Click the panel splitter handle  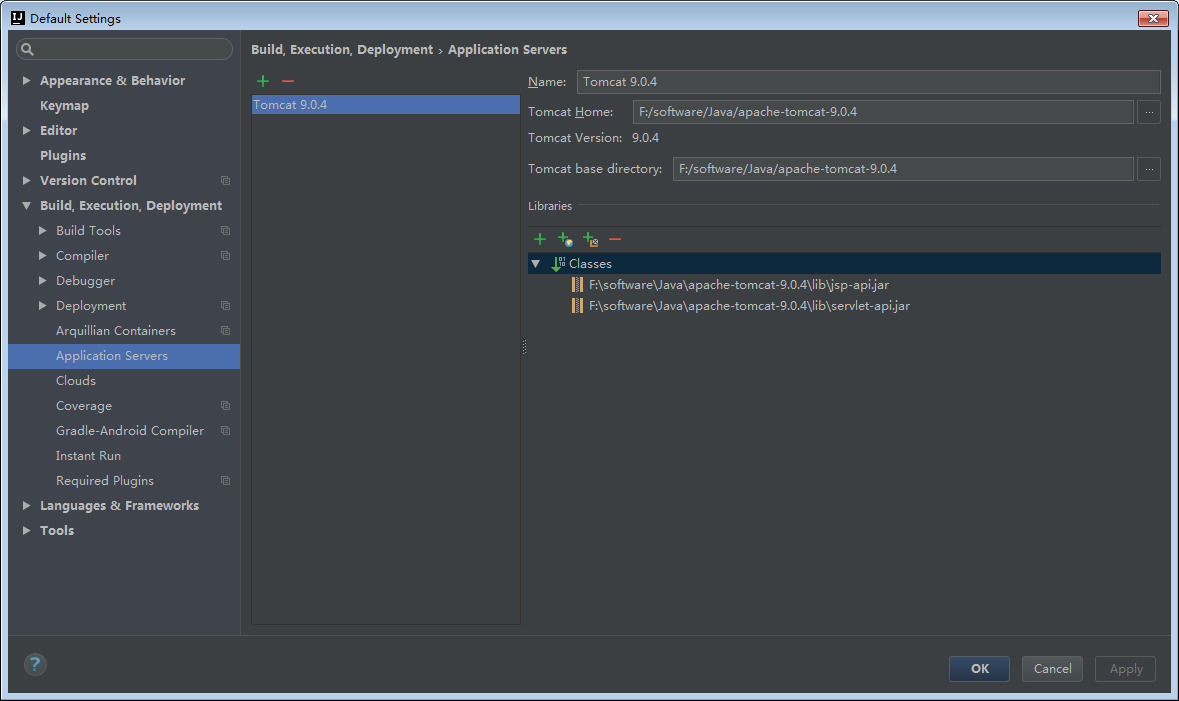(524, 347)
